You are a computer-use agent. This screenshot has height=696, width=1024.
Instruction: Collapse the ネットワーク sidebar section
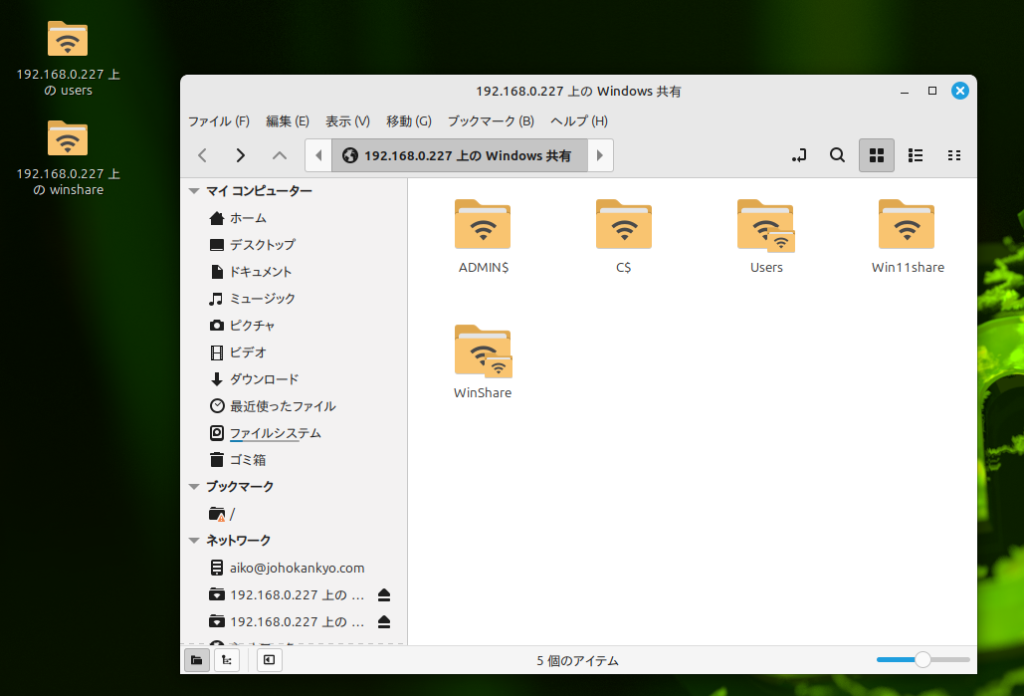(194, 541)
